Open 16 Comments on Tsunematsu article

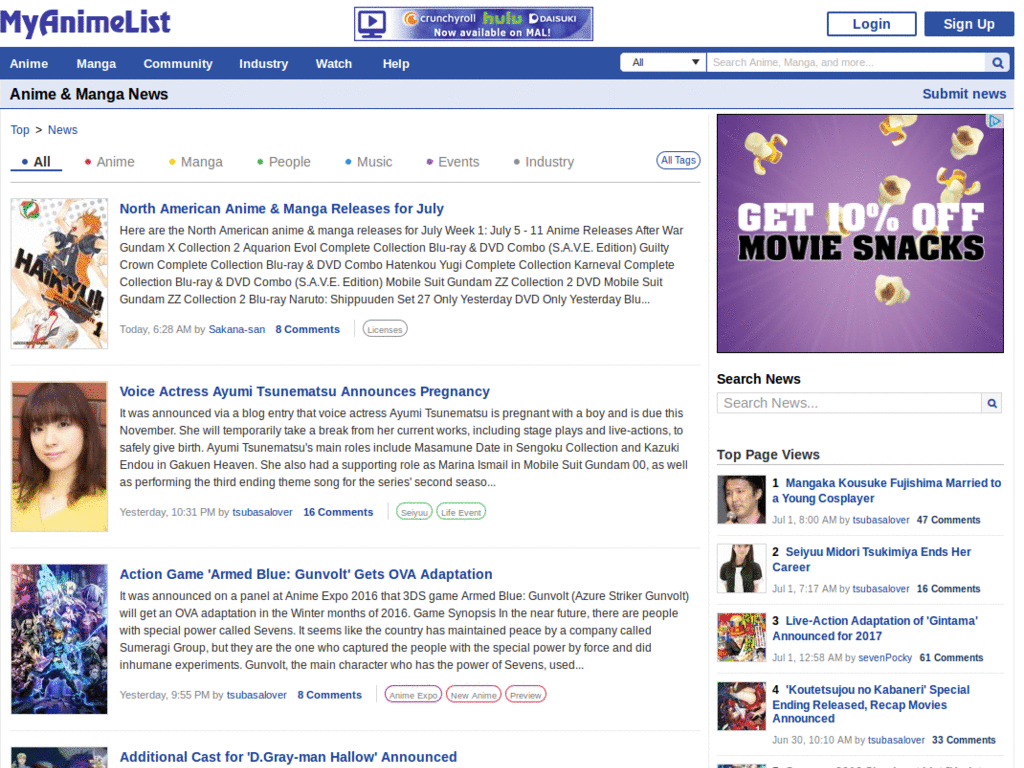point(338,513)
